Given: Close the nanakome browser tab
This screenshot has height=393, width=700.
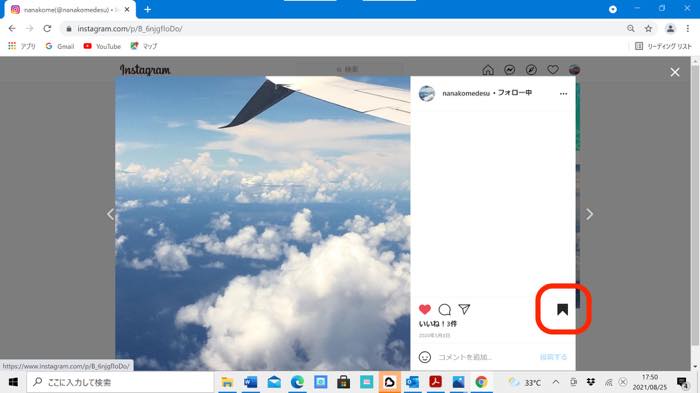Looking at the screenshot, I should coord(127,9).
